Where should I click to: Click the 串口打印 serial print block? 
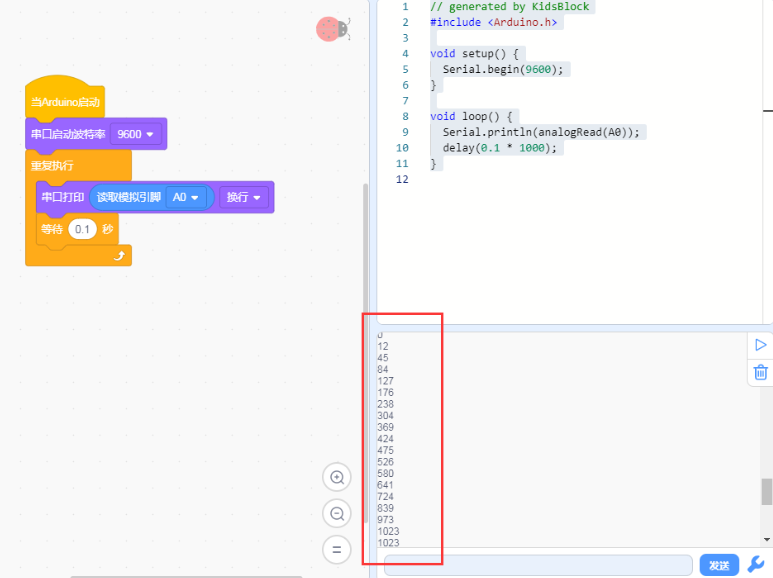tap(63, 197)
